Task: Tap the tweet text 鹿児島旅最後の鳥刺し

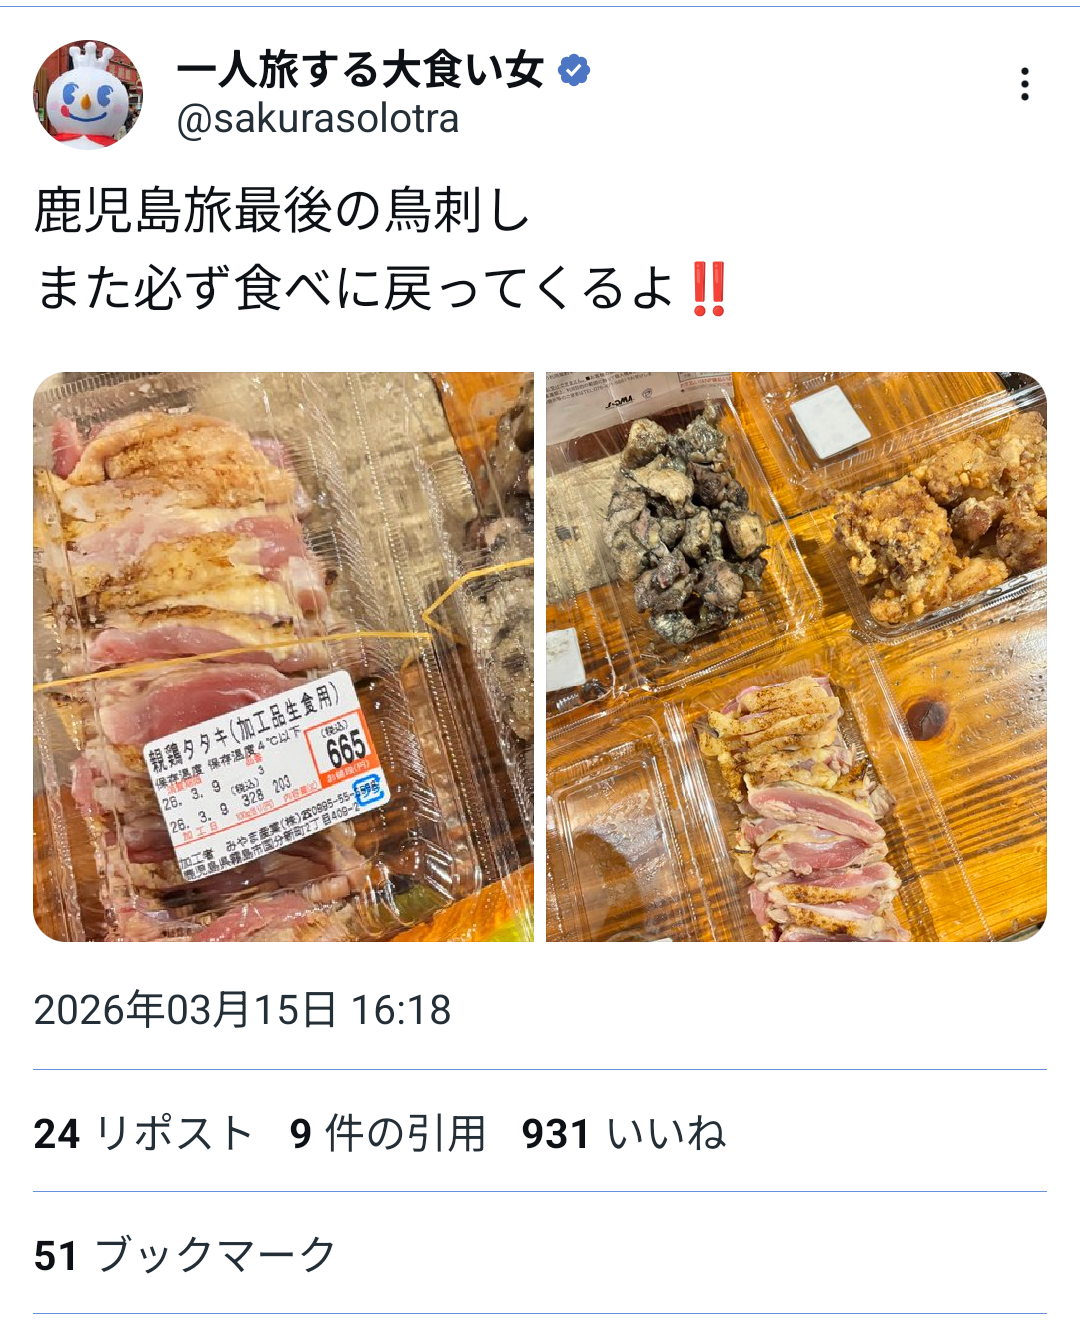Action: click(x=282, y=210)
